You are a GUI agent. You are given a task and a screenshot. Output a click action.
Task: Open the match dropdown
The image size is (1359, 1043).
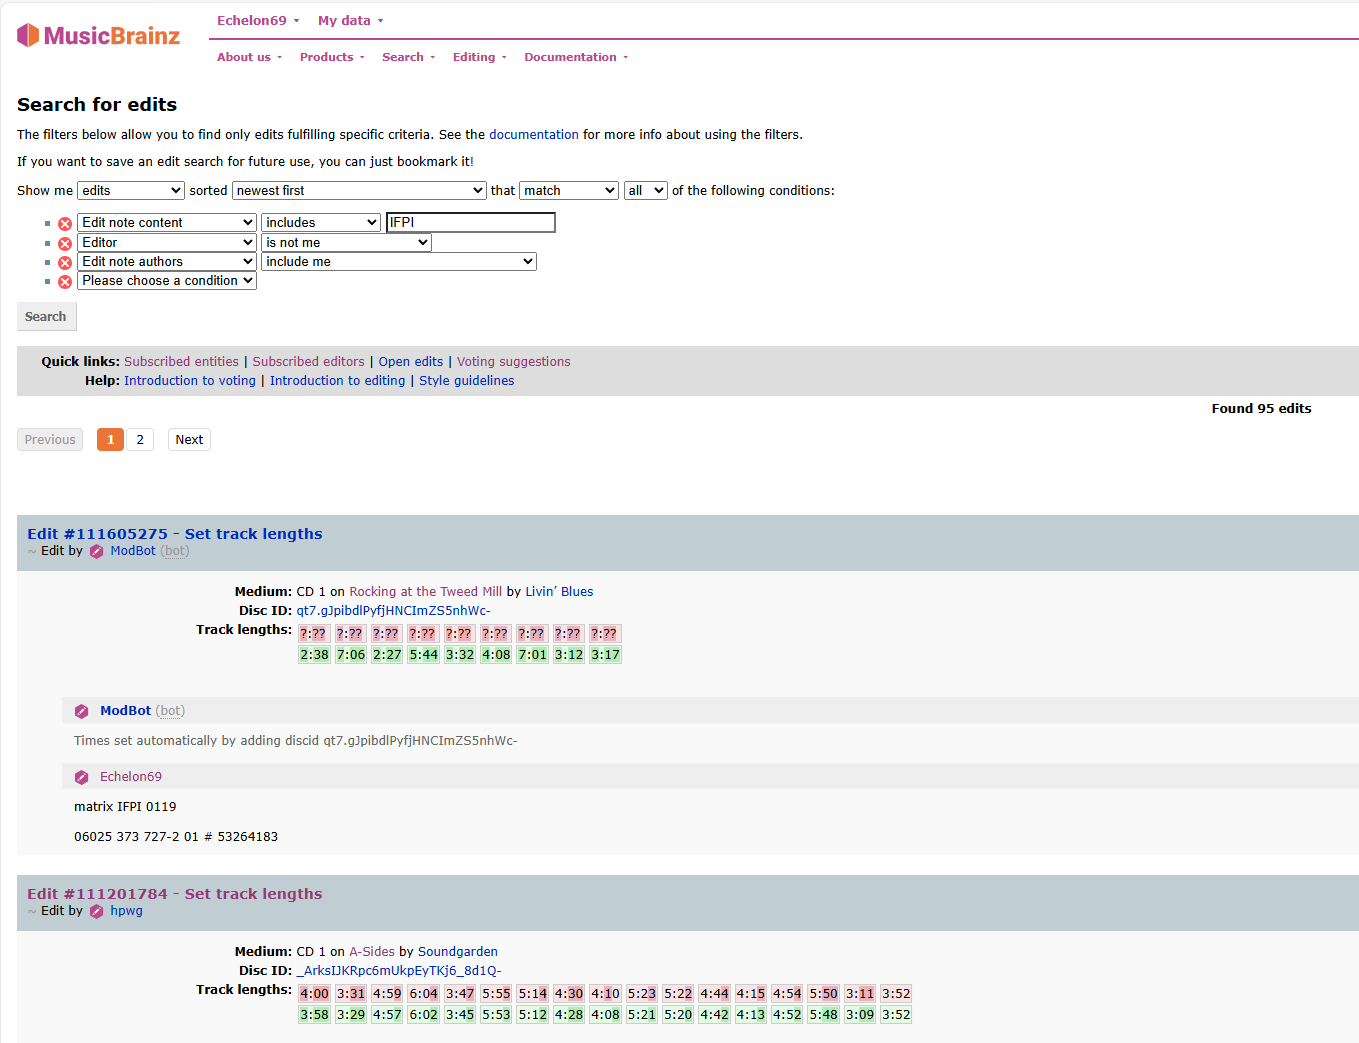[569, 190]
